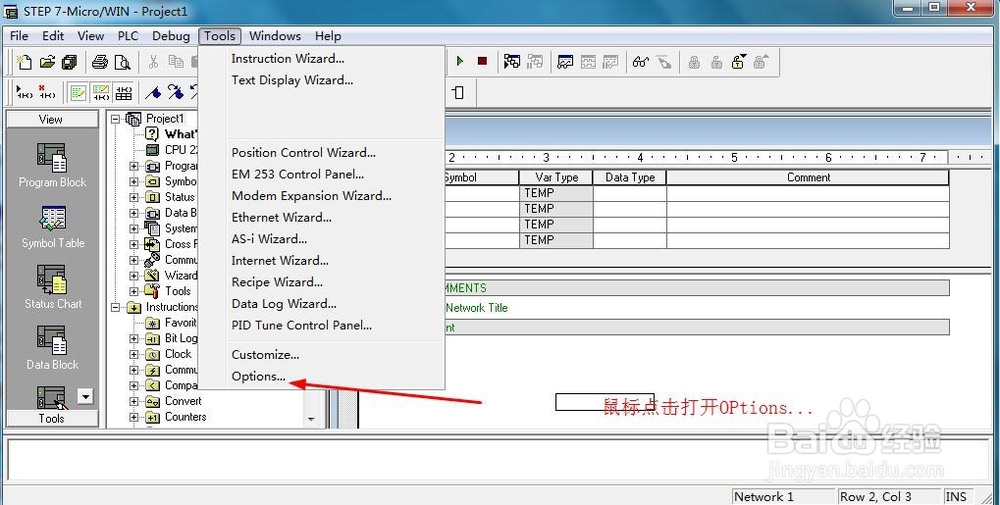The width and height of the screenshot is (1000, 505).
Task: Create a new project with toolbar icon
Action: click(24, 62)
